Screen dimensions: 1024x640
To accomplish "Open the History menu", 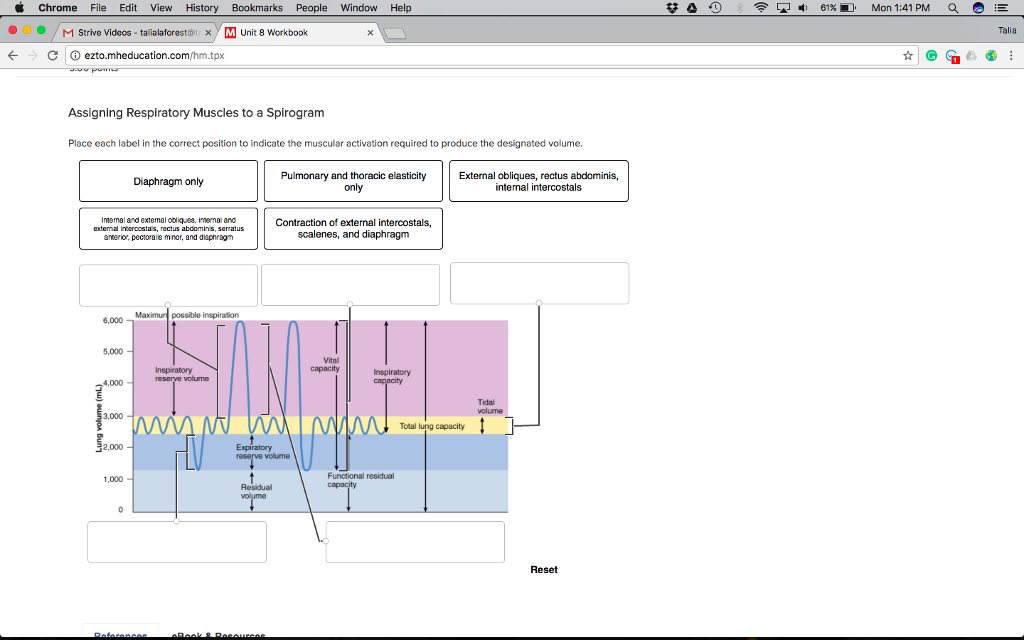I will [201, 8].
